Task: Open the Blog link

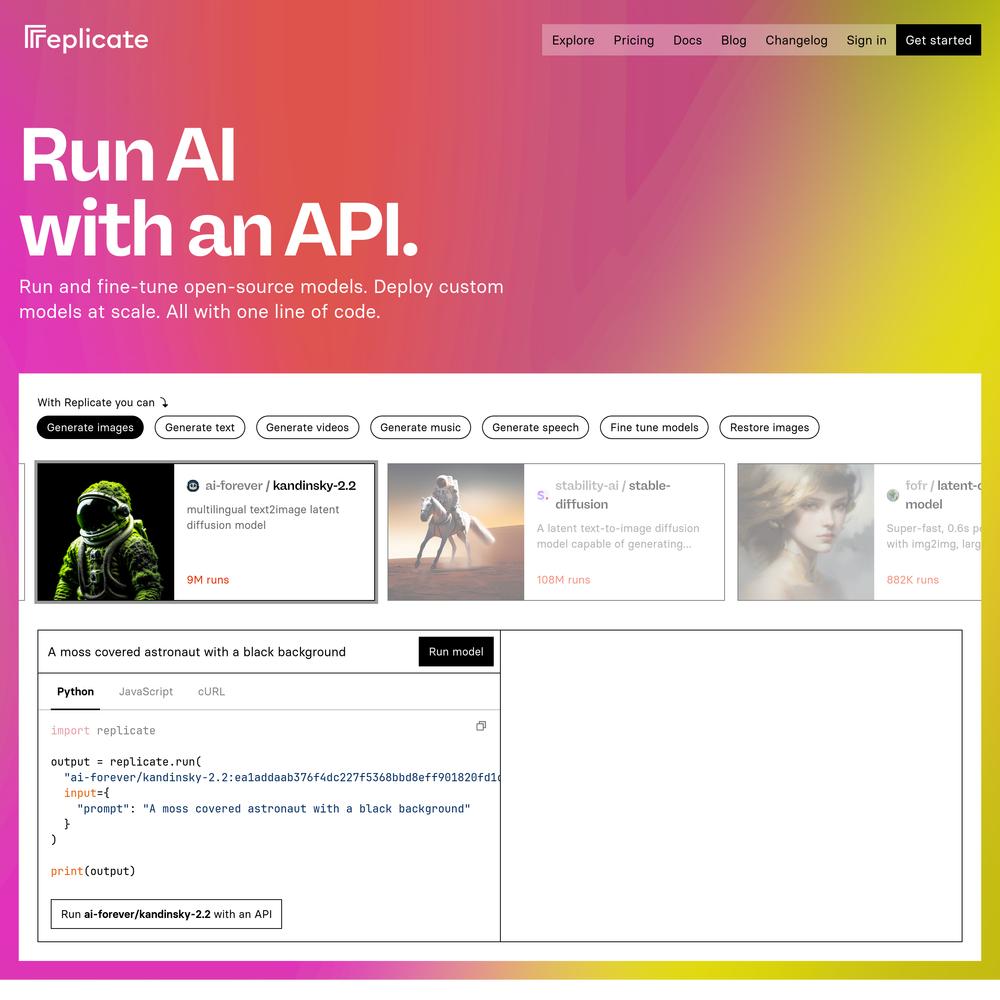Action: [733, 40]
